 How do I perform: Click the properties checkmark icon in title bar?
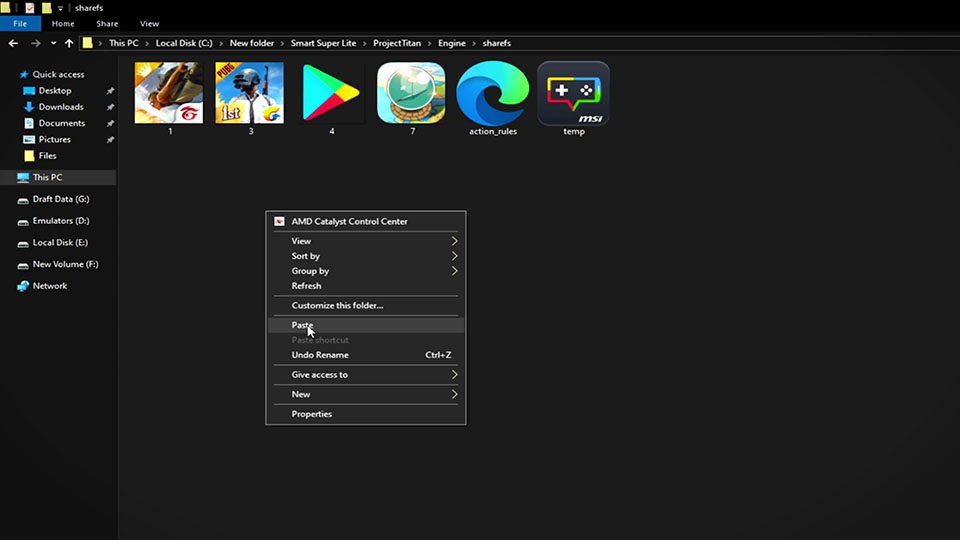coord(29,8)
